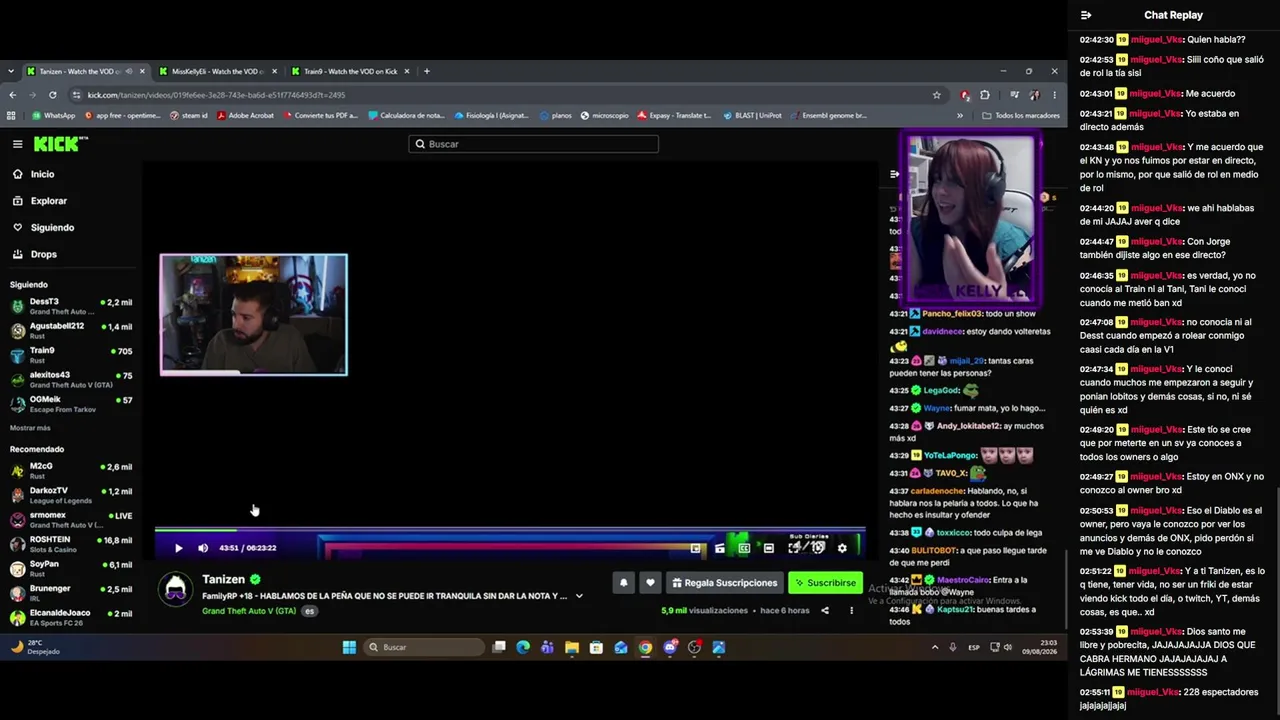The image size is (1280, 720).
Task: Click Regala Suscripciones button
Action: pyautogui.click(x=724, y=583)
